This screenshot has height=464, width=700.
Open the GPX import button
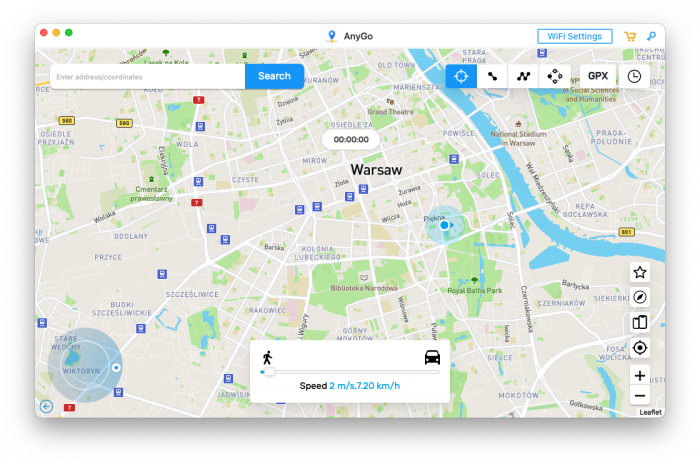(598, 76)
